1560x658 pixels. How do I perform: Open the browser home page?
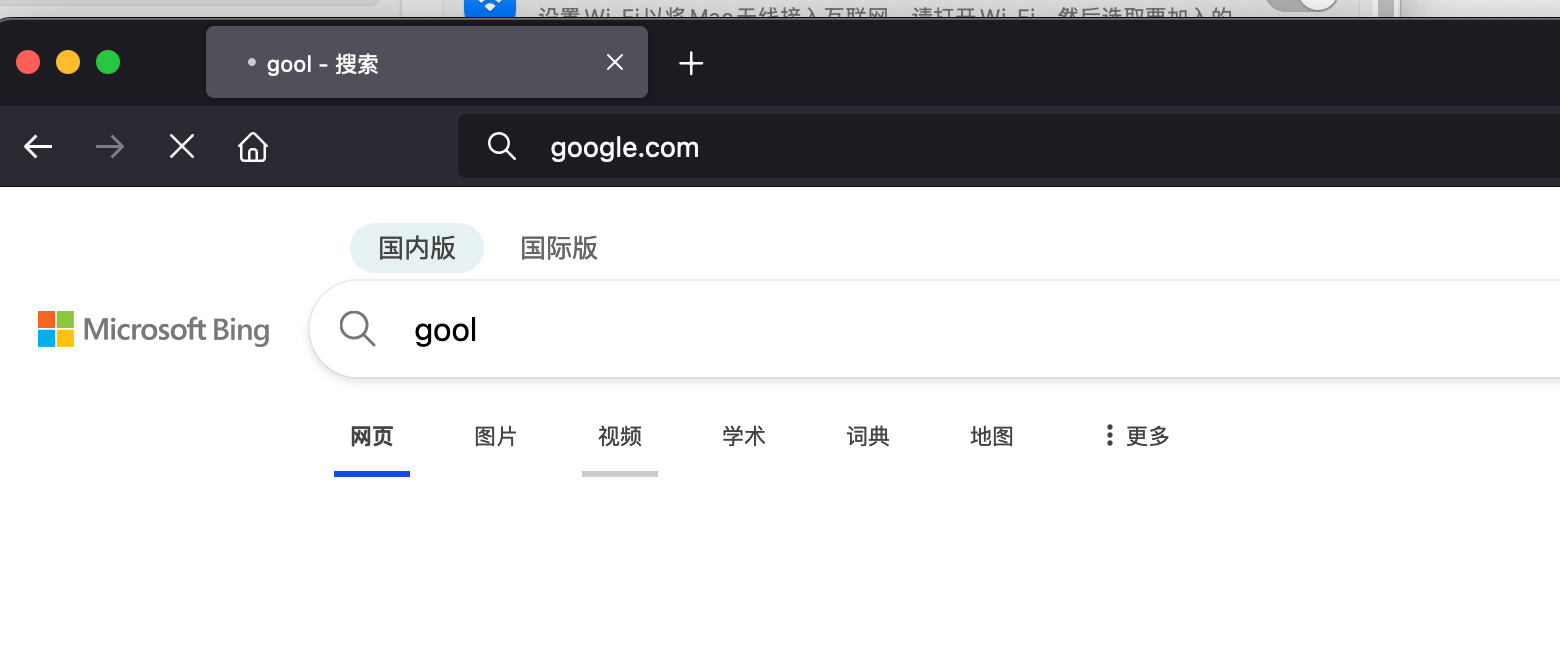(x=252, y=147)
